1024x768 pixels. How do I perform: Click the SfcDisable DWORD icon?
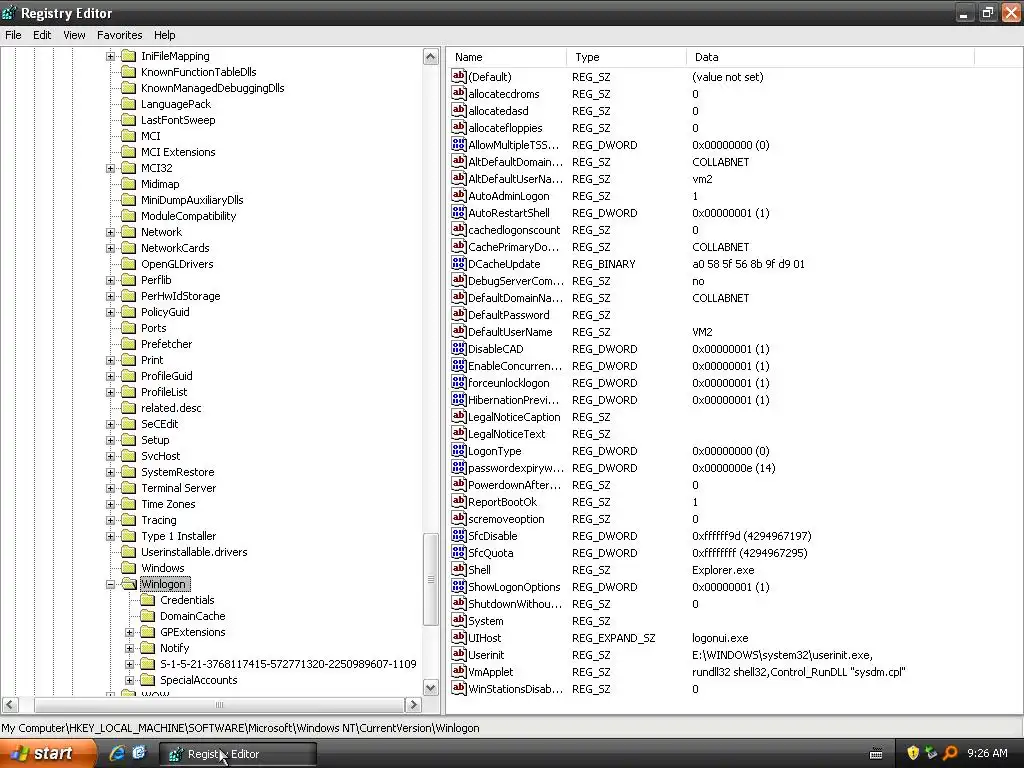(458, 535)
